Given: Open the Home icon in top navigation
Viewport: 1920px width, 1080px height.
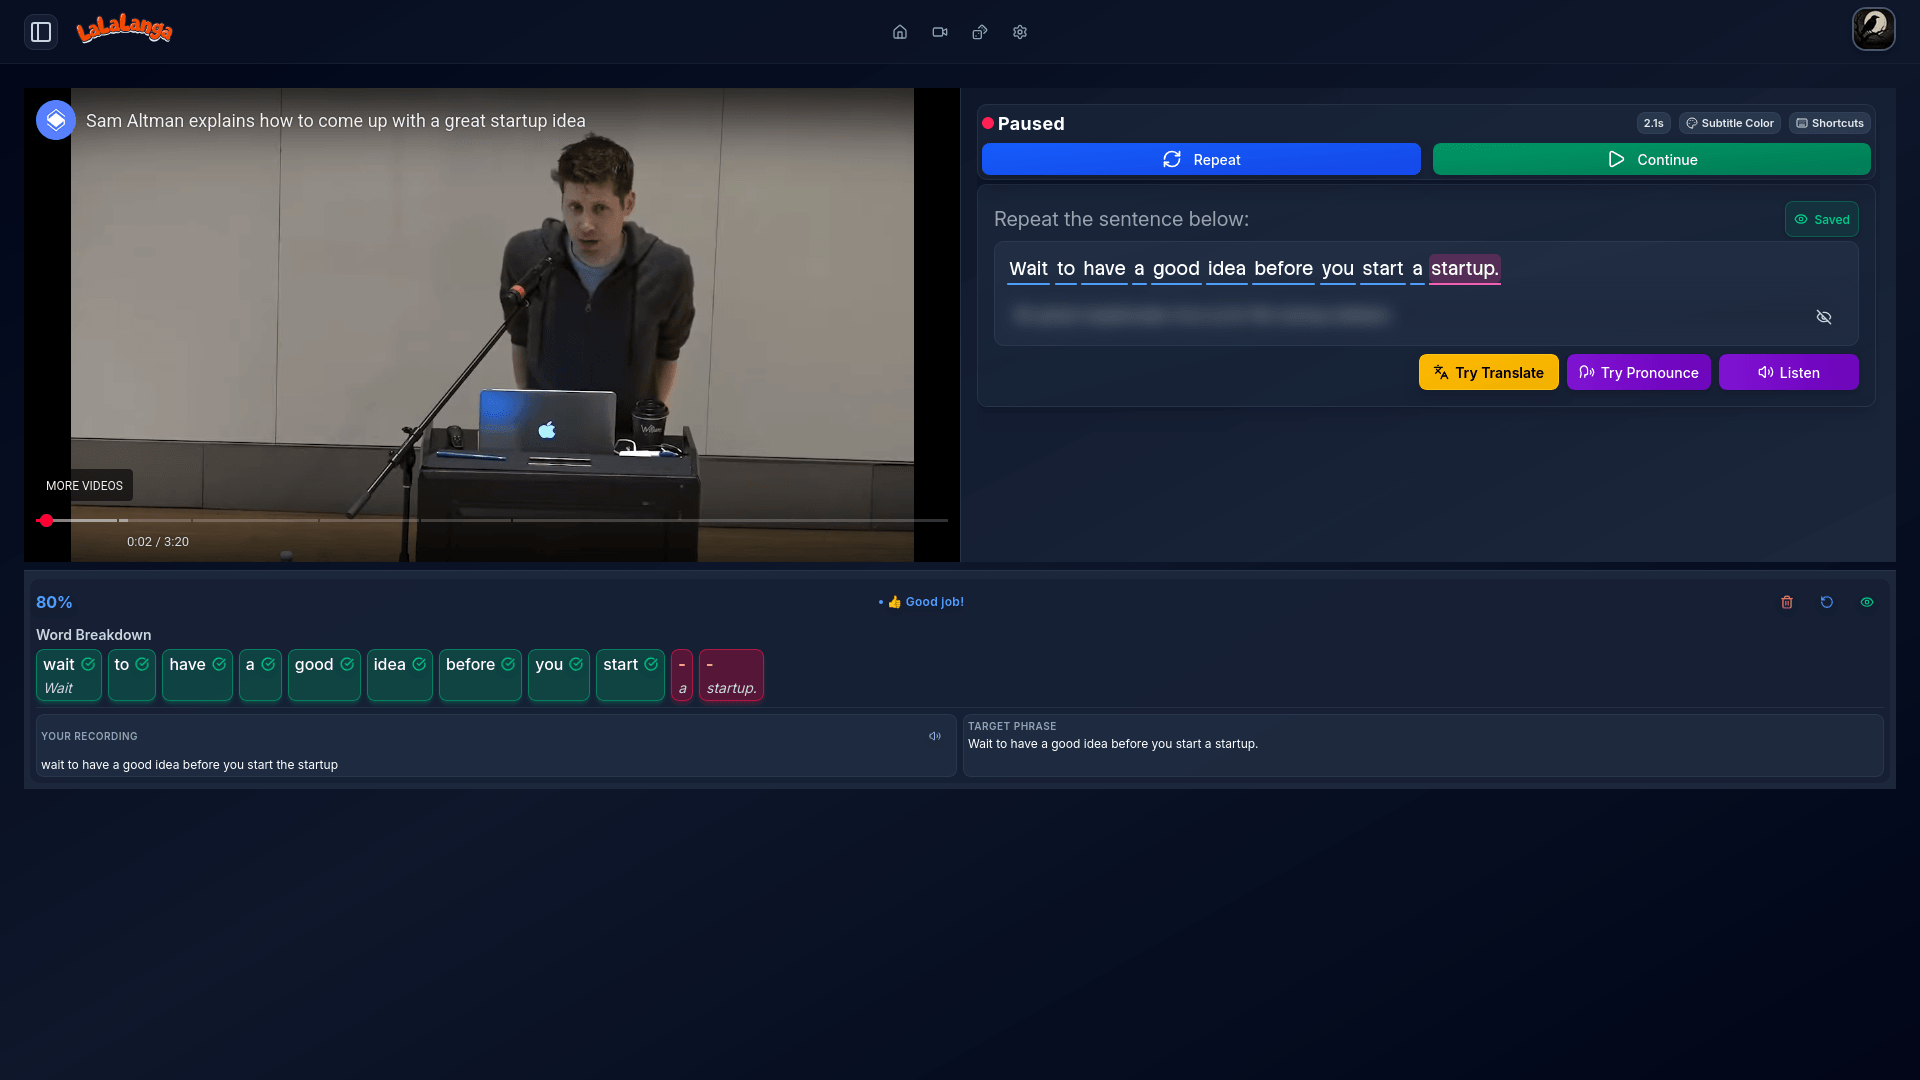Looking at the screenshot, I should pos(899,31).
